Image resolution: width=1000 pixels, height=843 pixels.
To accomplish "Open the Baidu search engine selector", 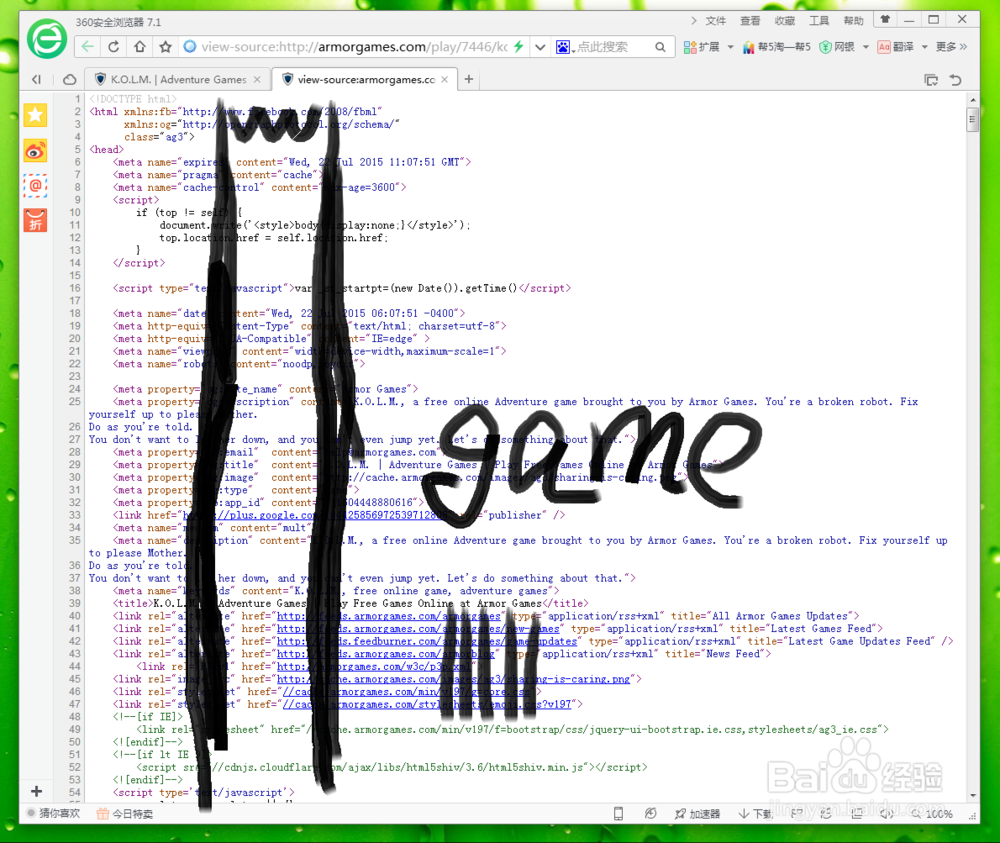I will 565,47.
